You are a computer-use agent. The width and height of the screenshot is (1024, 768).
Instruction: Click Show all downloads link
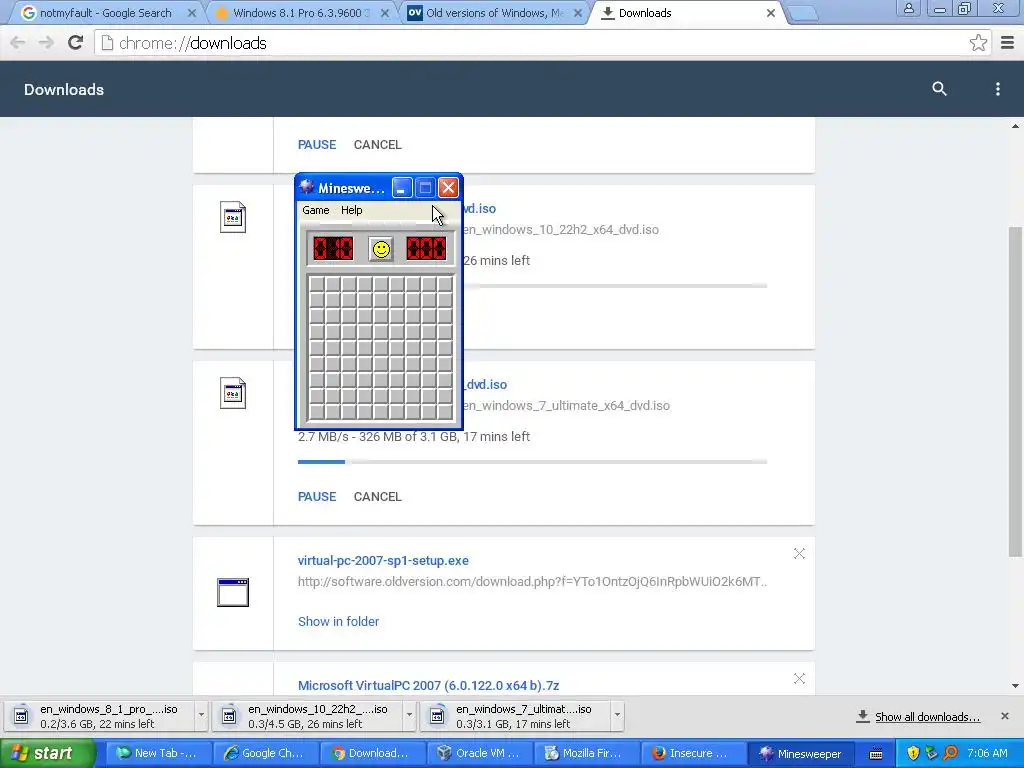pyautogui.click(x=927, y=717)
